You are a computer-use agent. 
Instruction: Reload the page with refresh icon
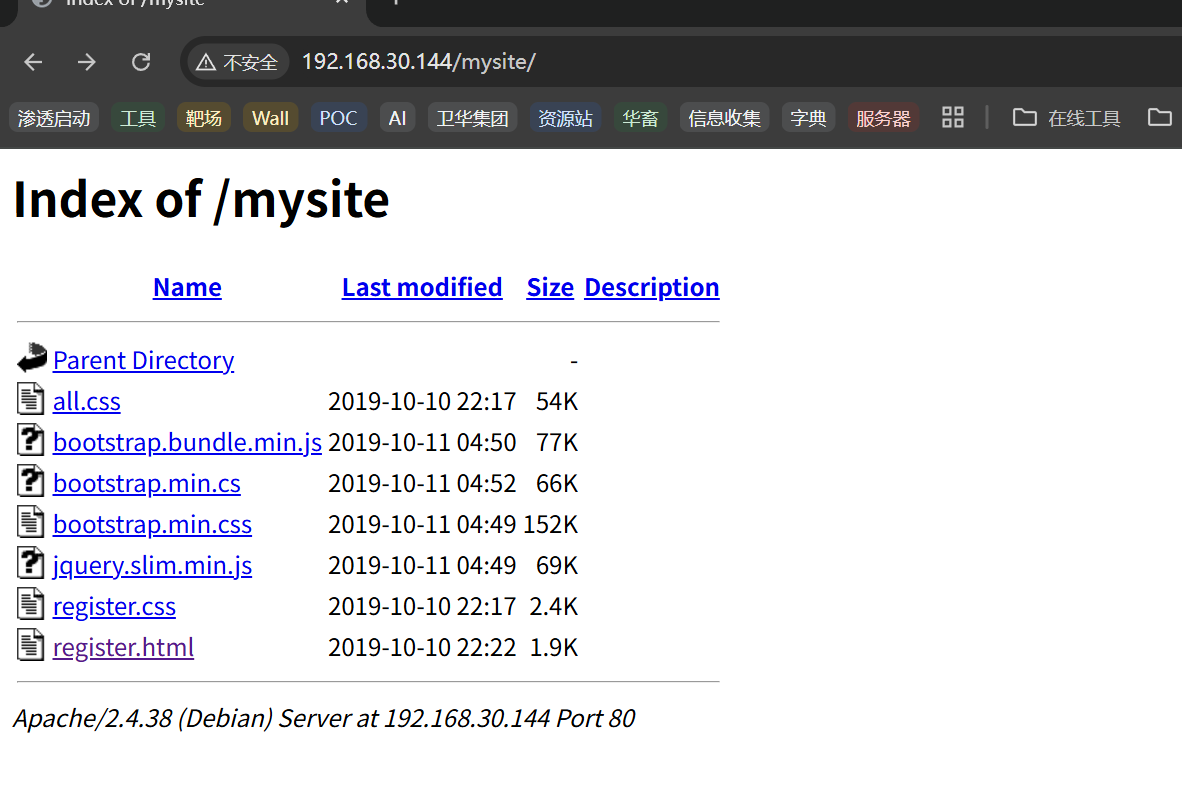coord(141,62)
